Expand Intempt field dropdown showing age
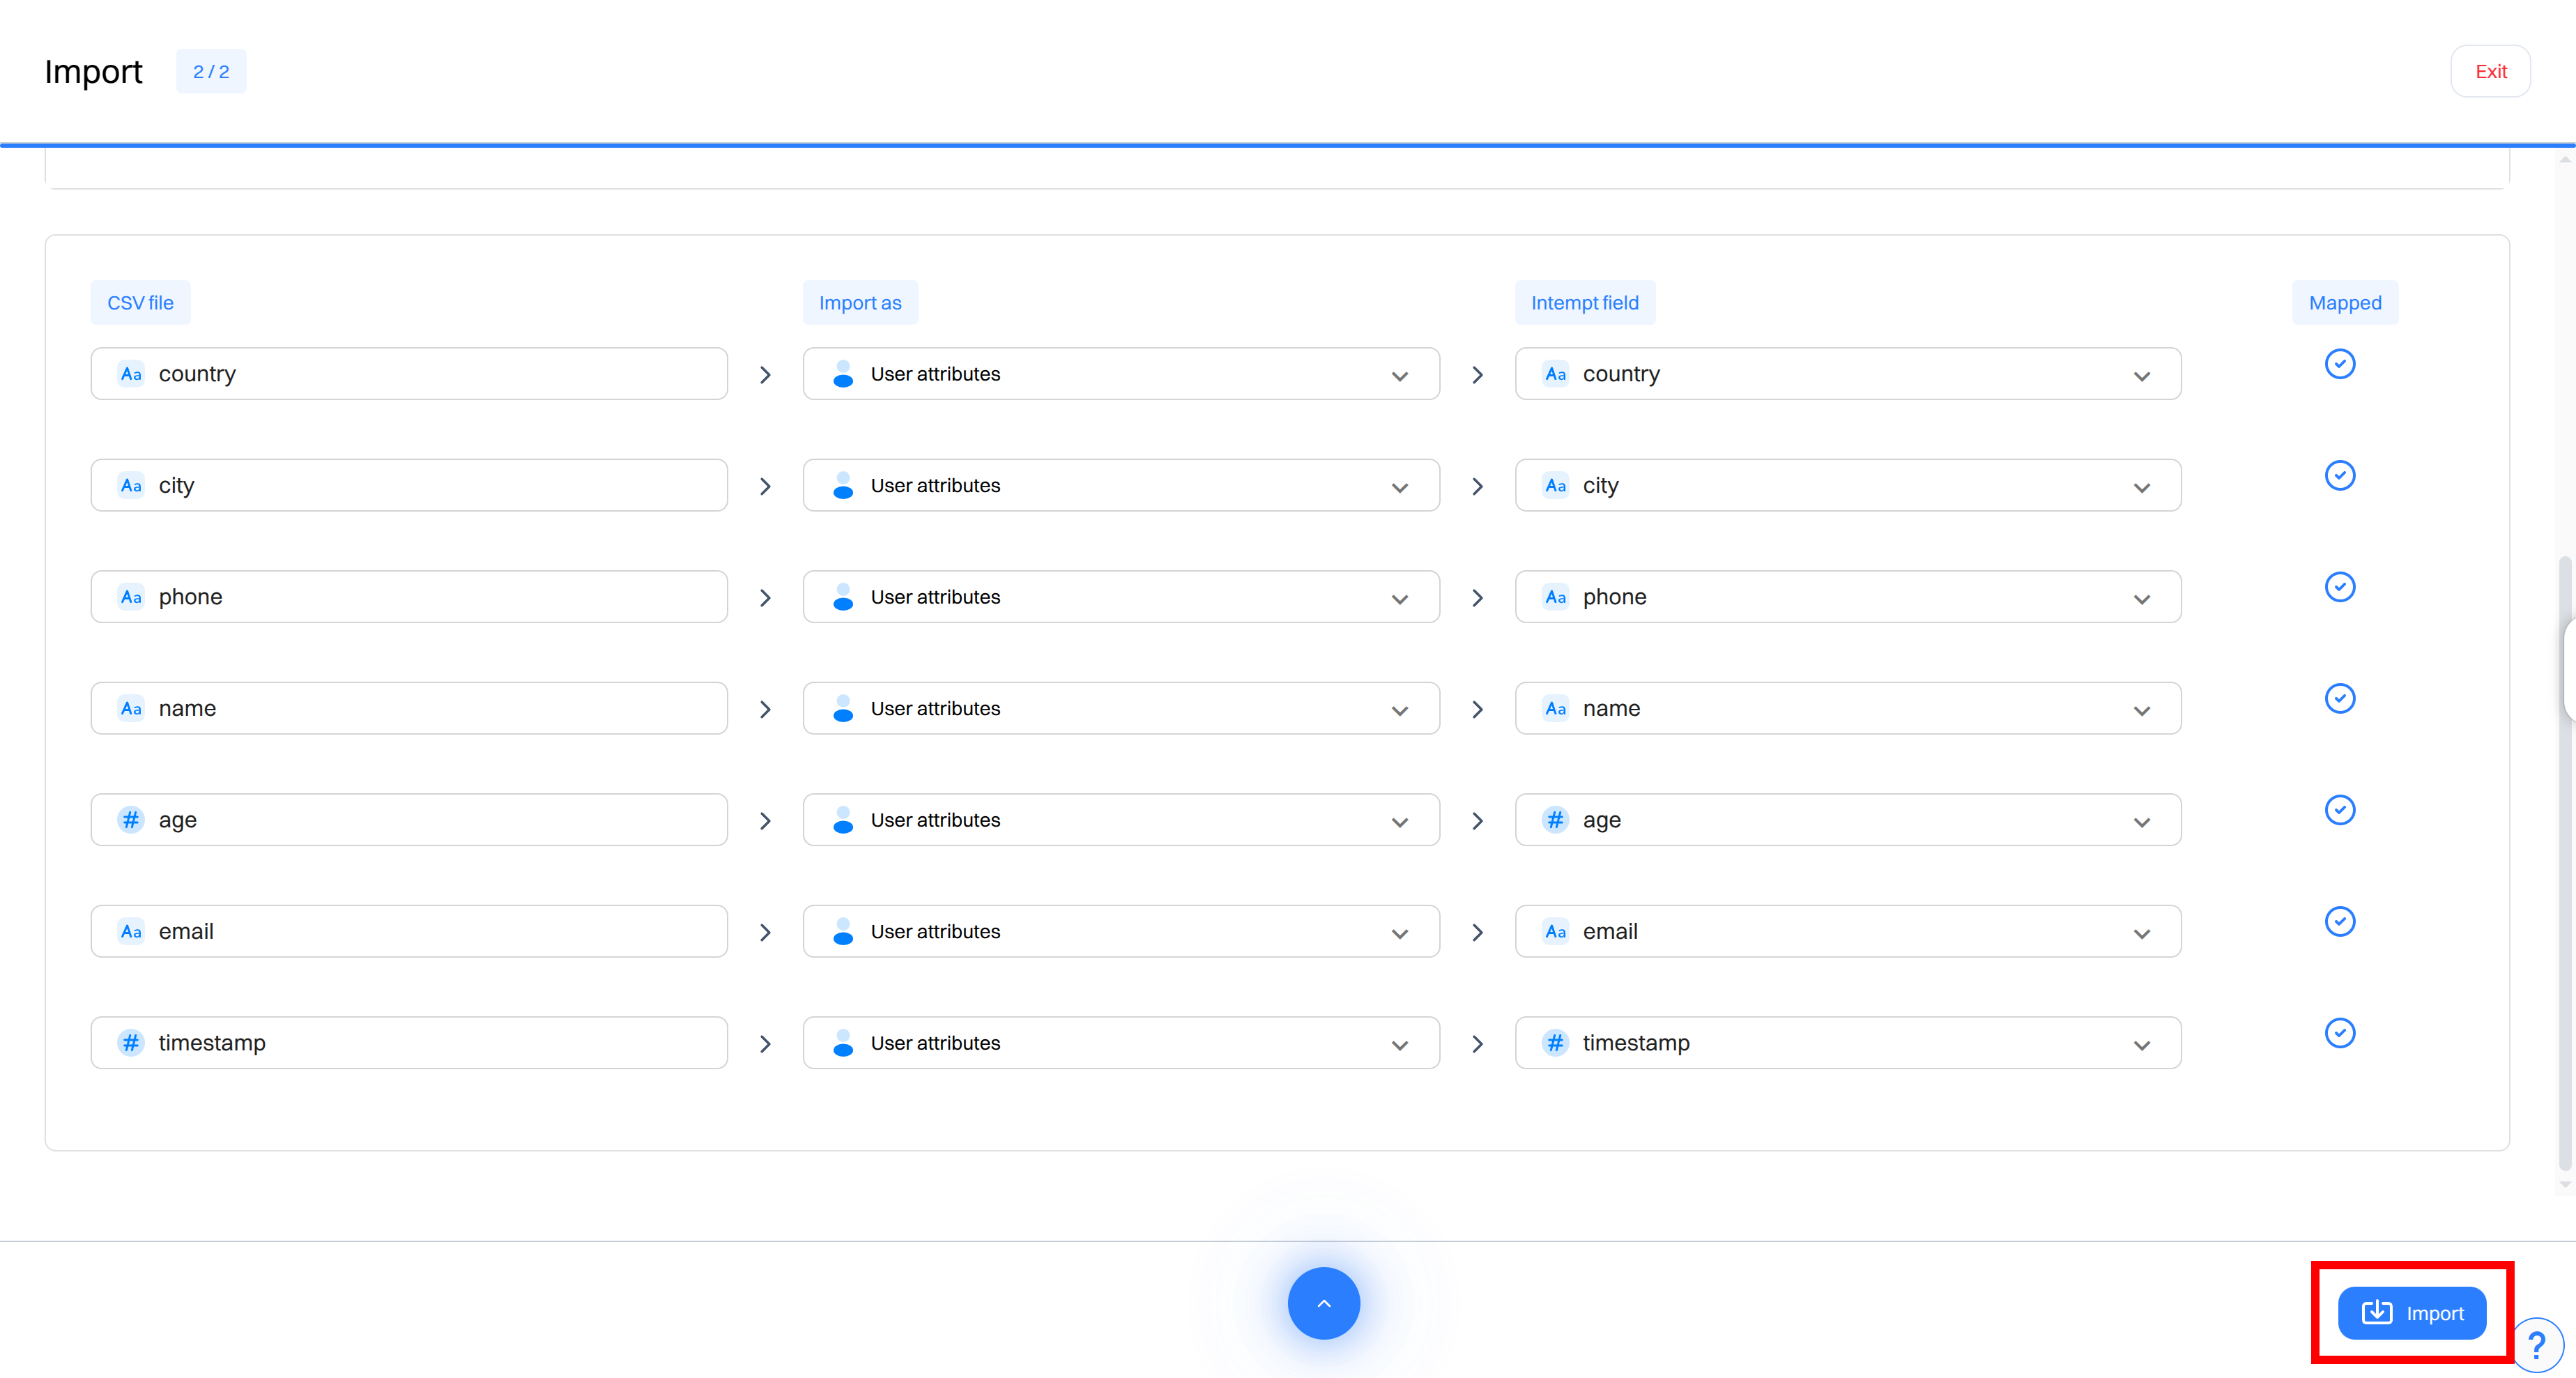This screenshot has width=2576, height=1378. tap(1848, 820)
